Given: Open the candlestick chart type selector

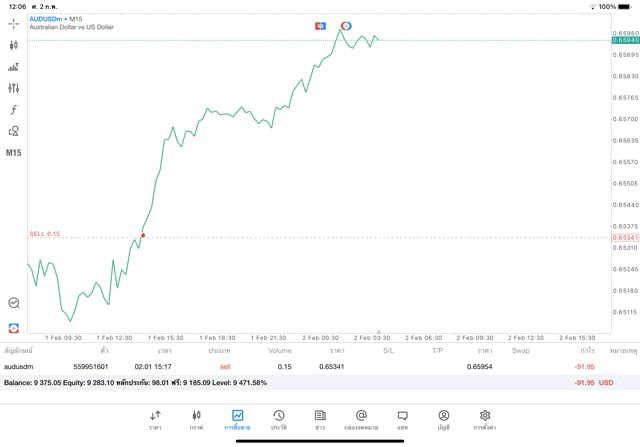Looking at the screenshot, I should (13, 45).
